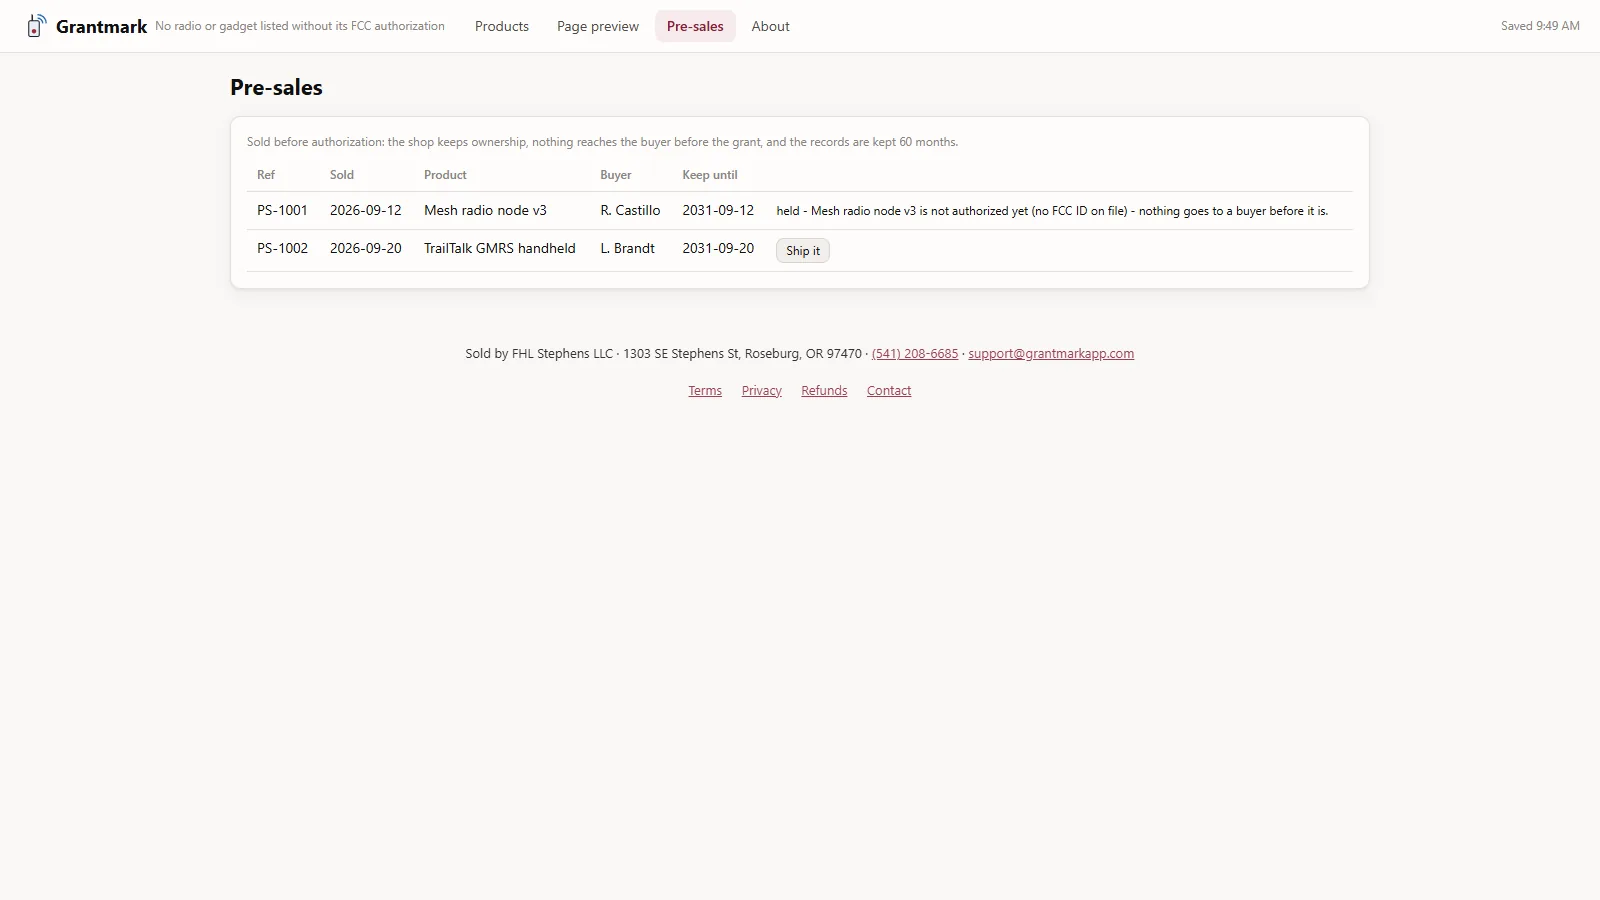Switch to the Page preview tab
The height and width of the screenshot is (900, 1600).
point(598,27)
